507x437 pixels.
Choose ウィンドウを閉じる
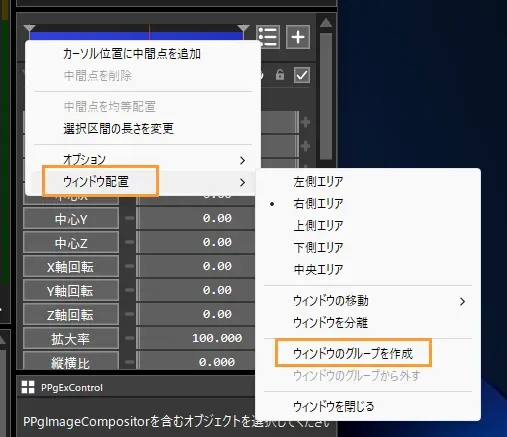[333, 407]
